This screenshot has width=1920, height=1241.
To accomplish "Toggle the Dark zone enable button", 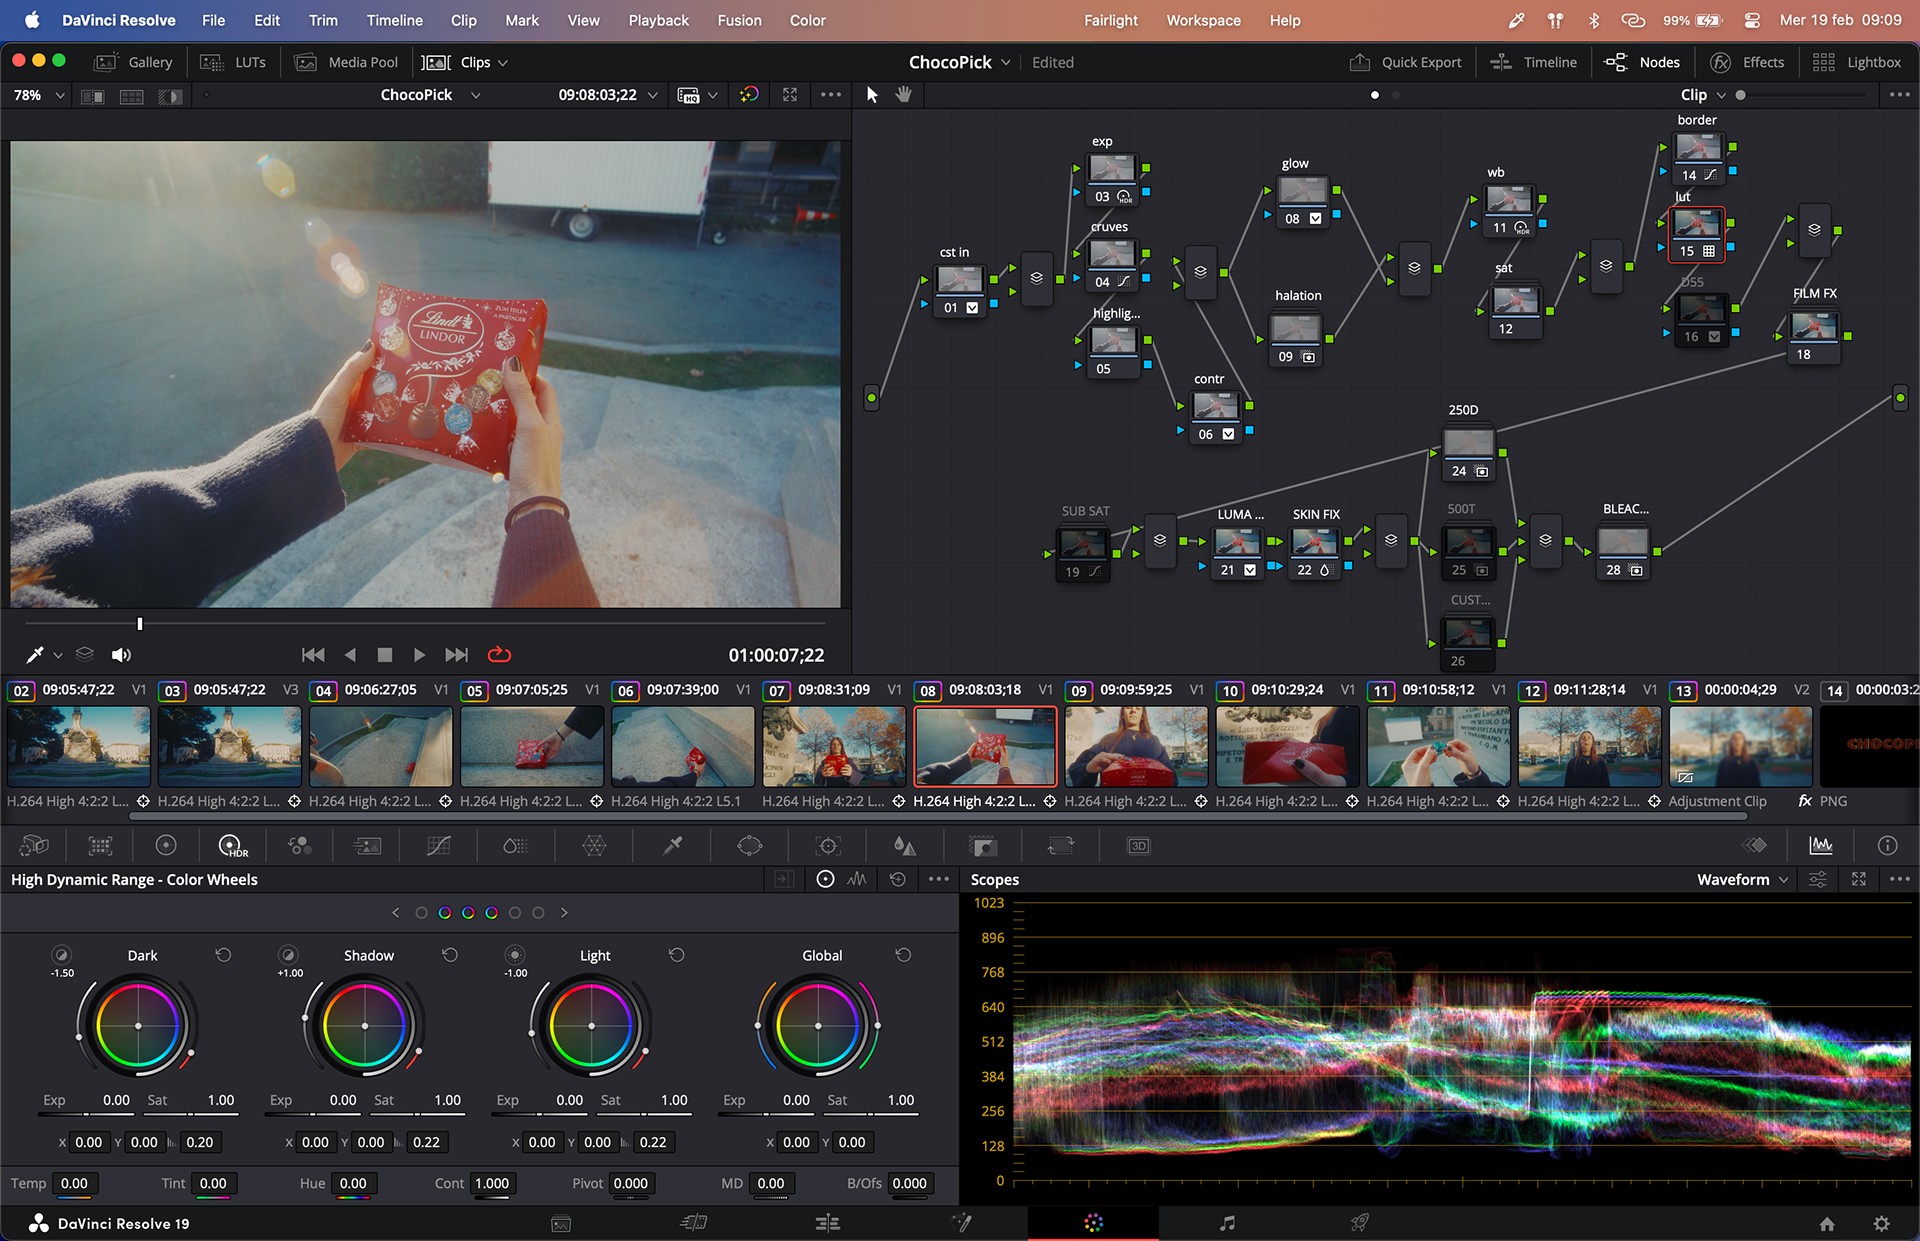I will 61,955.
